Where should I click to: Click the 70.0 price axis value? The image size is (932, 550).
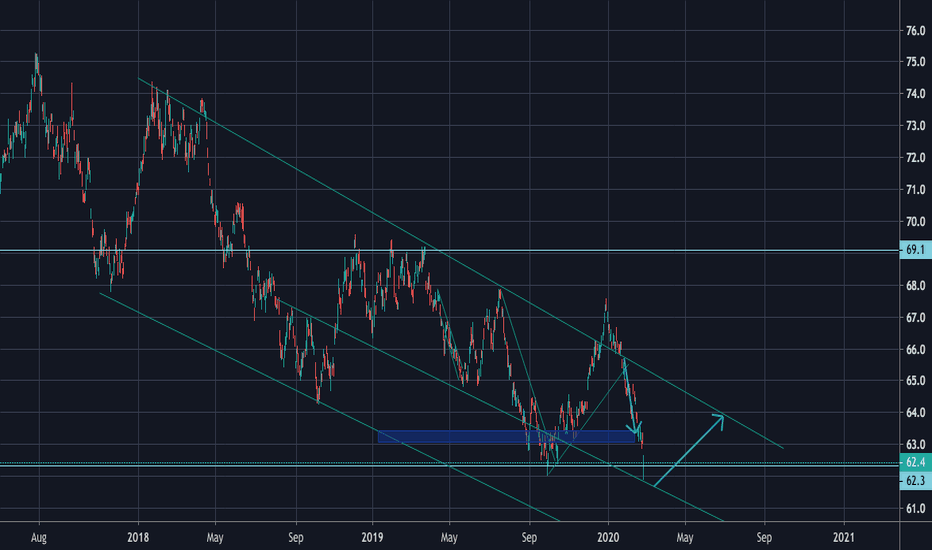(915, 222)
